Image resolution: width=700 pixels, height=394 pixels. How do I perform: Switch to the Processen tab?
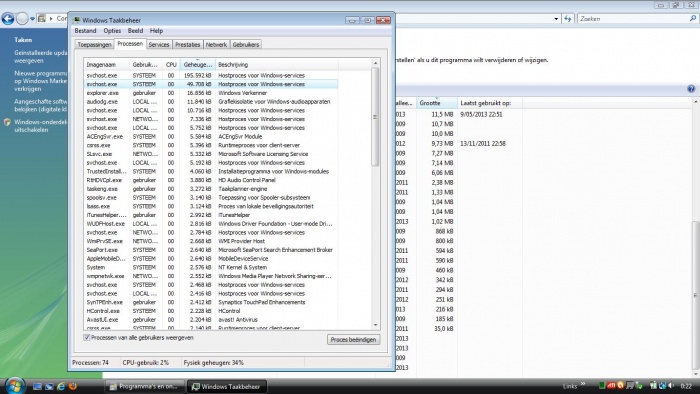130,44
